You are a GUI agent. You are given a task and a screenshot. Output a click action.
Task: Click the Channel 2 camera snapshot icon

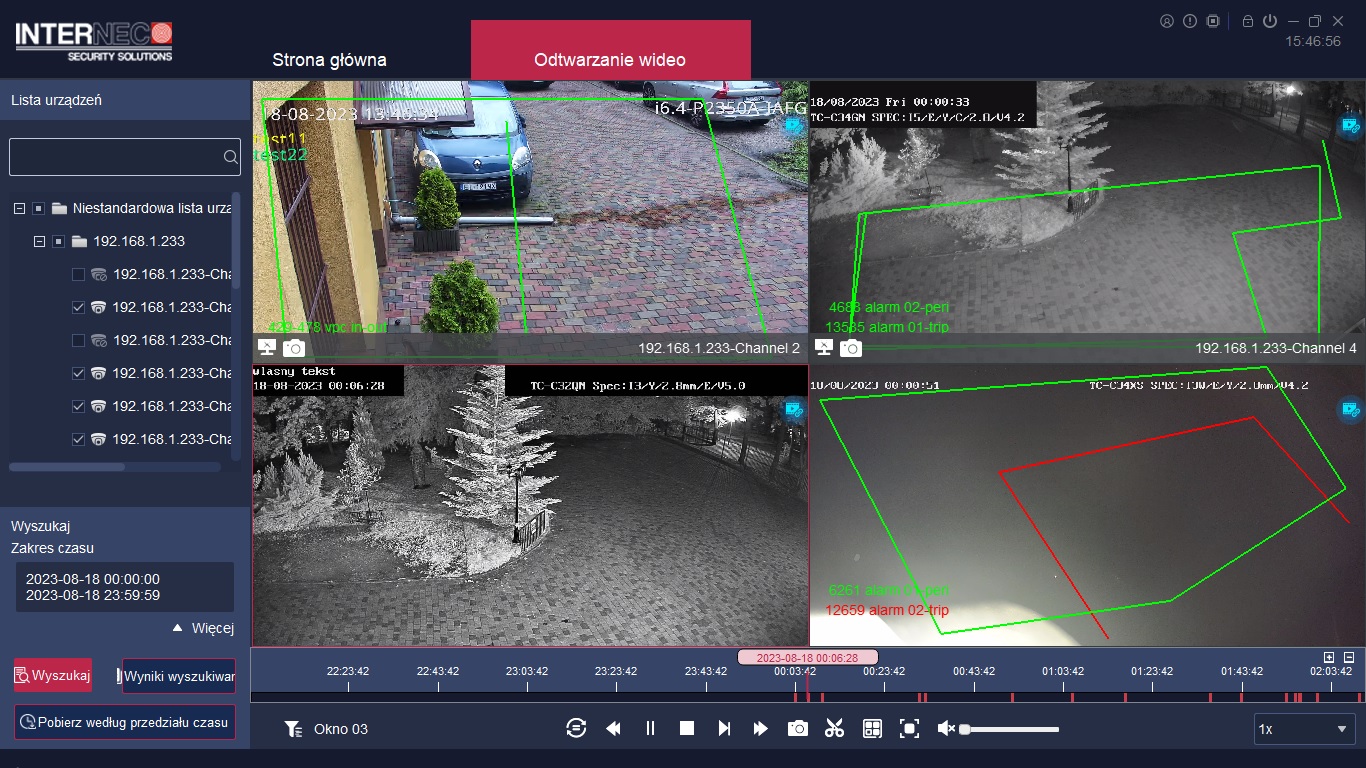[x=294, y=348]
